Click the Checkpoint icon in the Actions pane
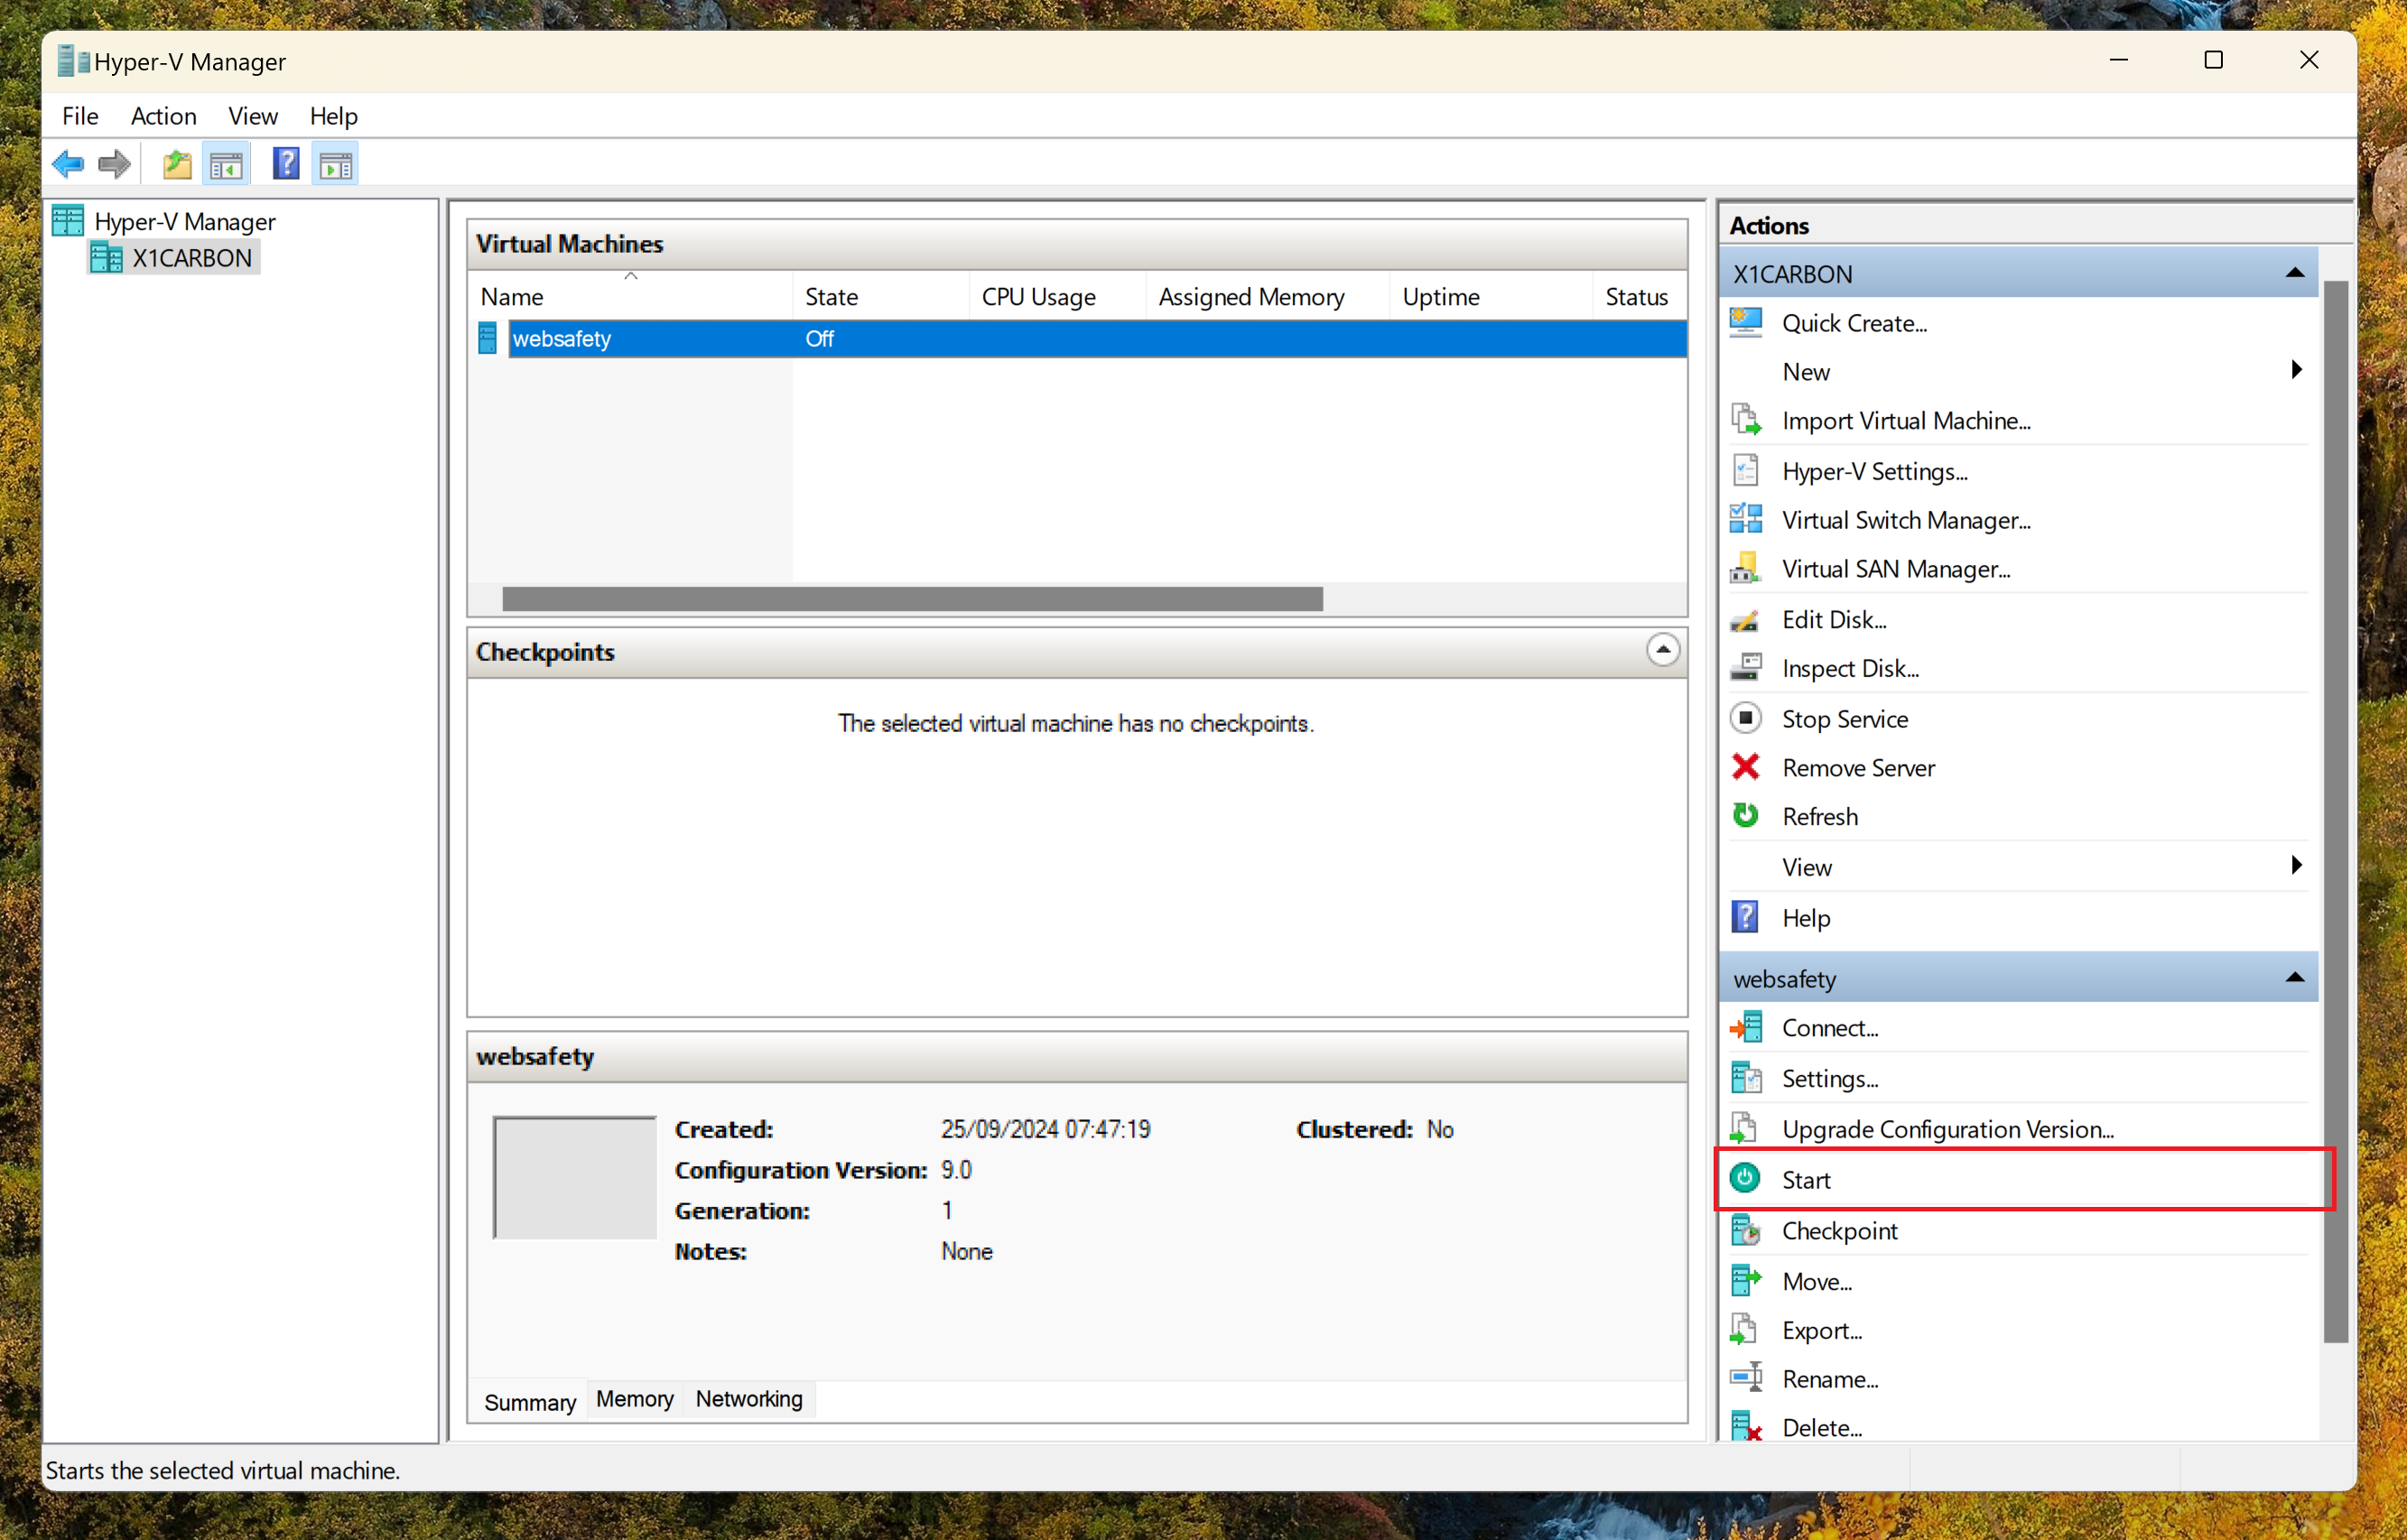 1746,1231
